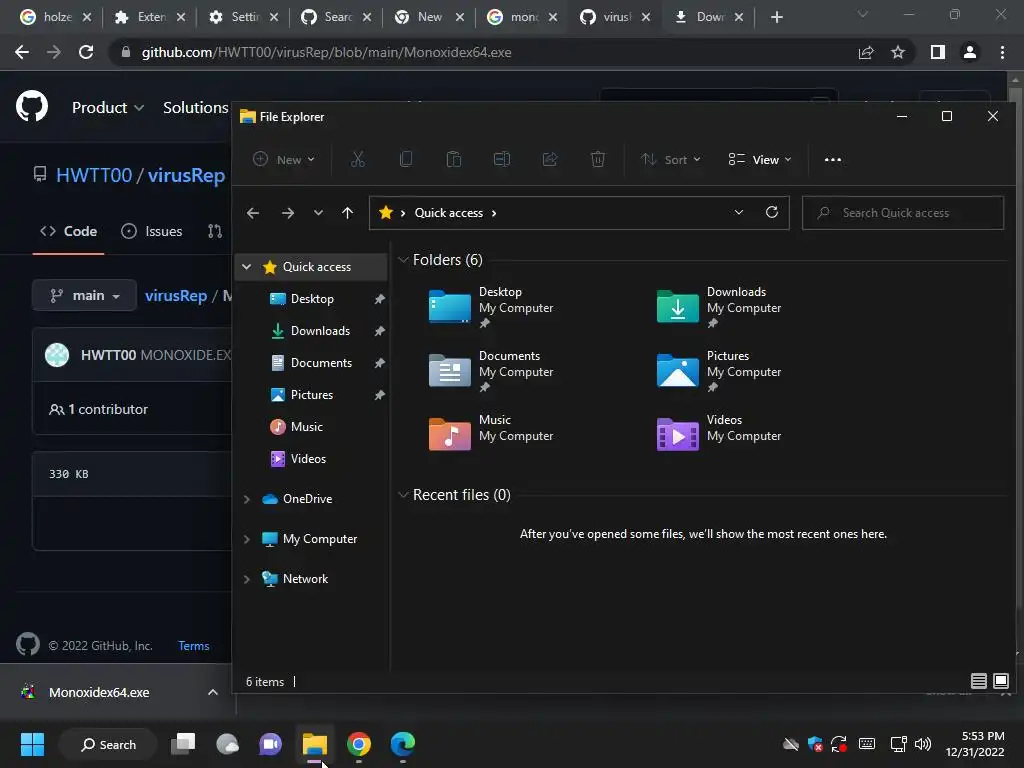The image size is (1024, 768).
Task: Click the GitHub Terms footer link
Action: pos(193,646)
